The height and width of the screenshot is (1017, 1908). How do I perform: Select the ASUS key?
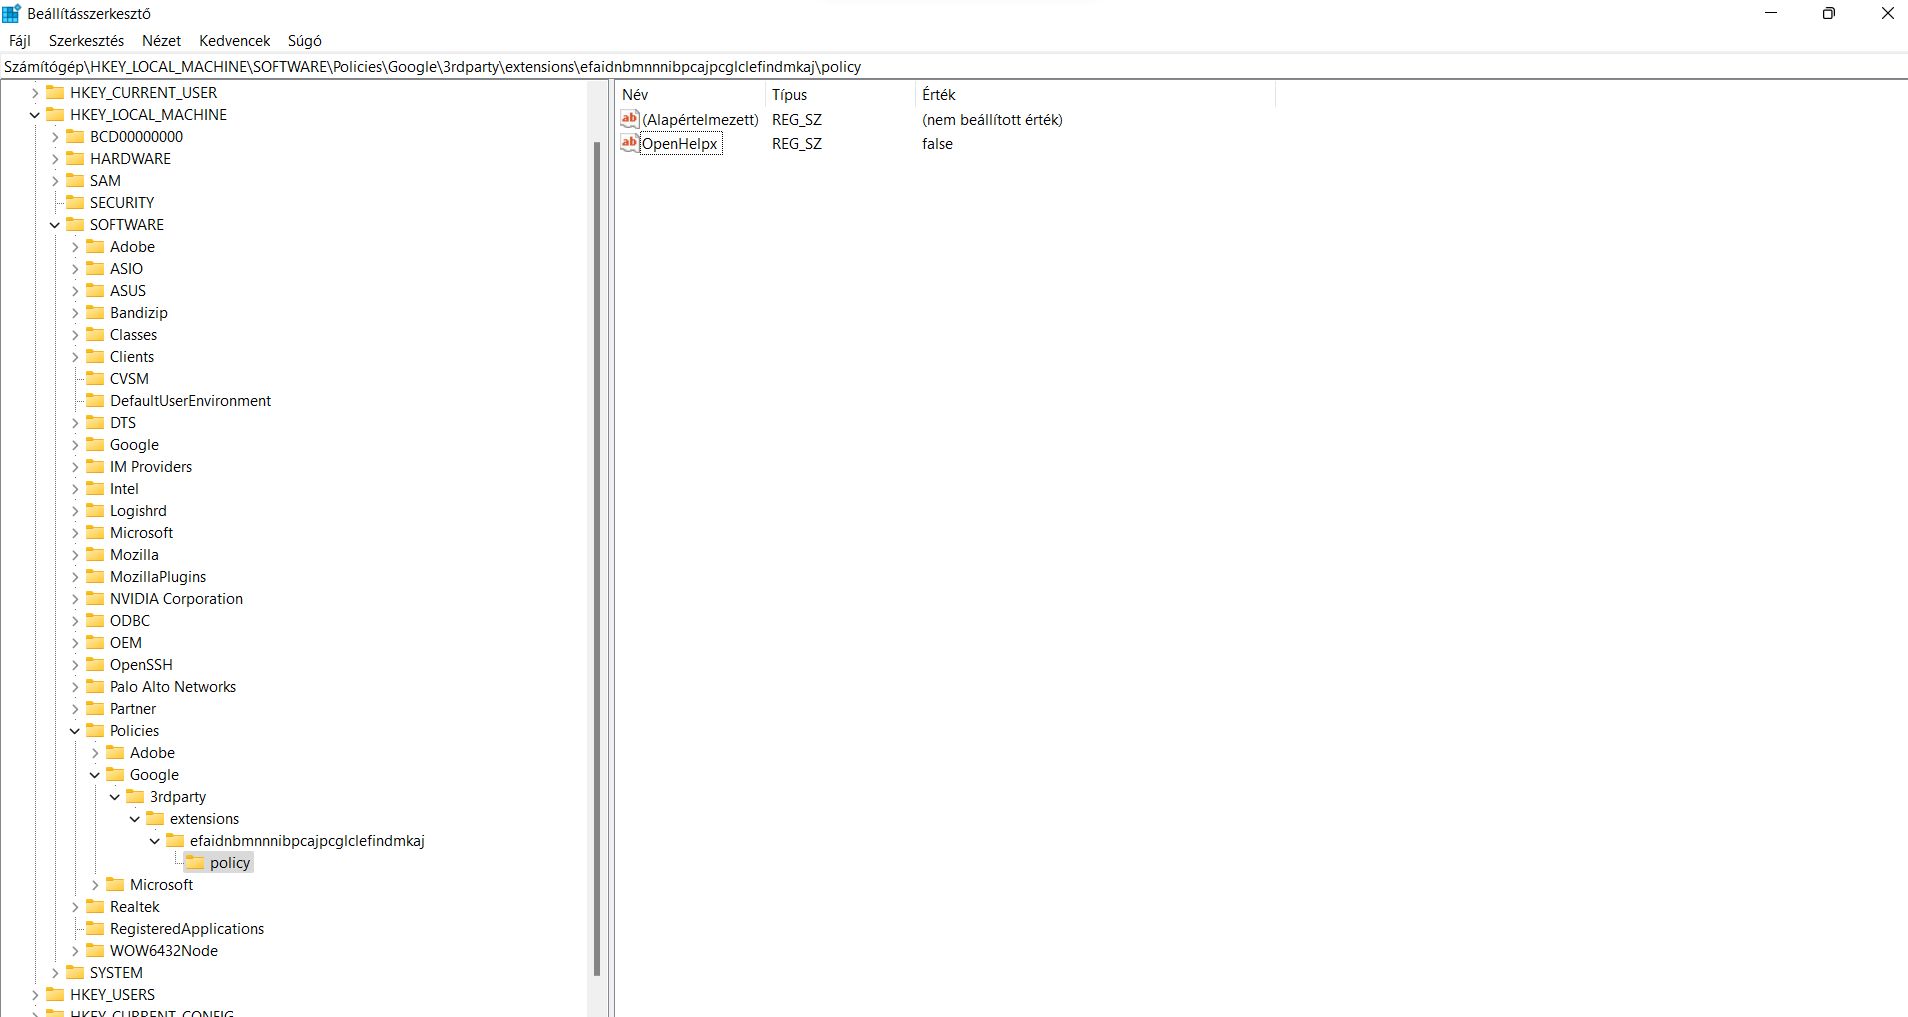pyautogui.click(x=128, y=291)
